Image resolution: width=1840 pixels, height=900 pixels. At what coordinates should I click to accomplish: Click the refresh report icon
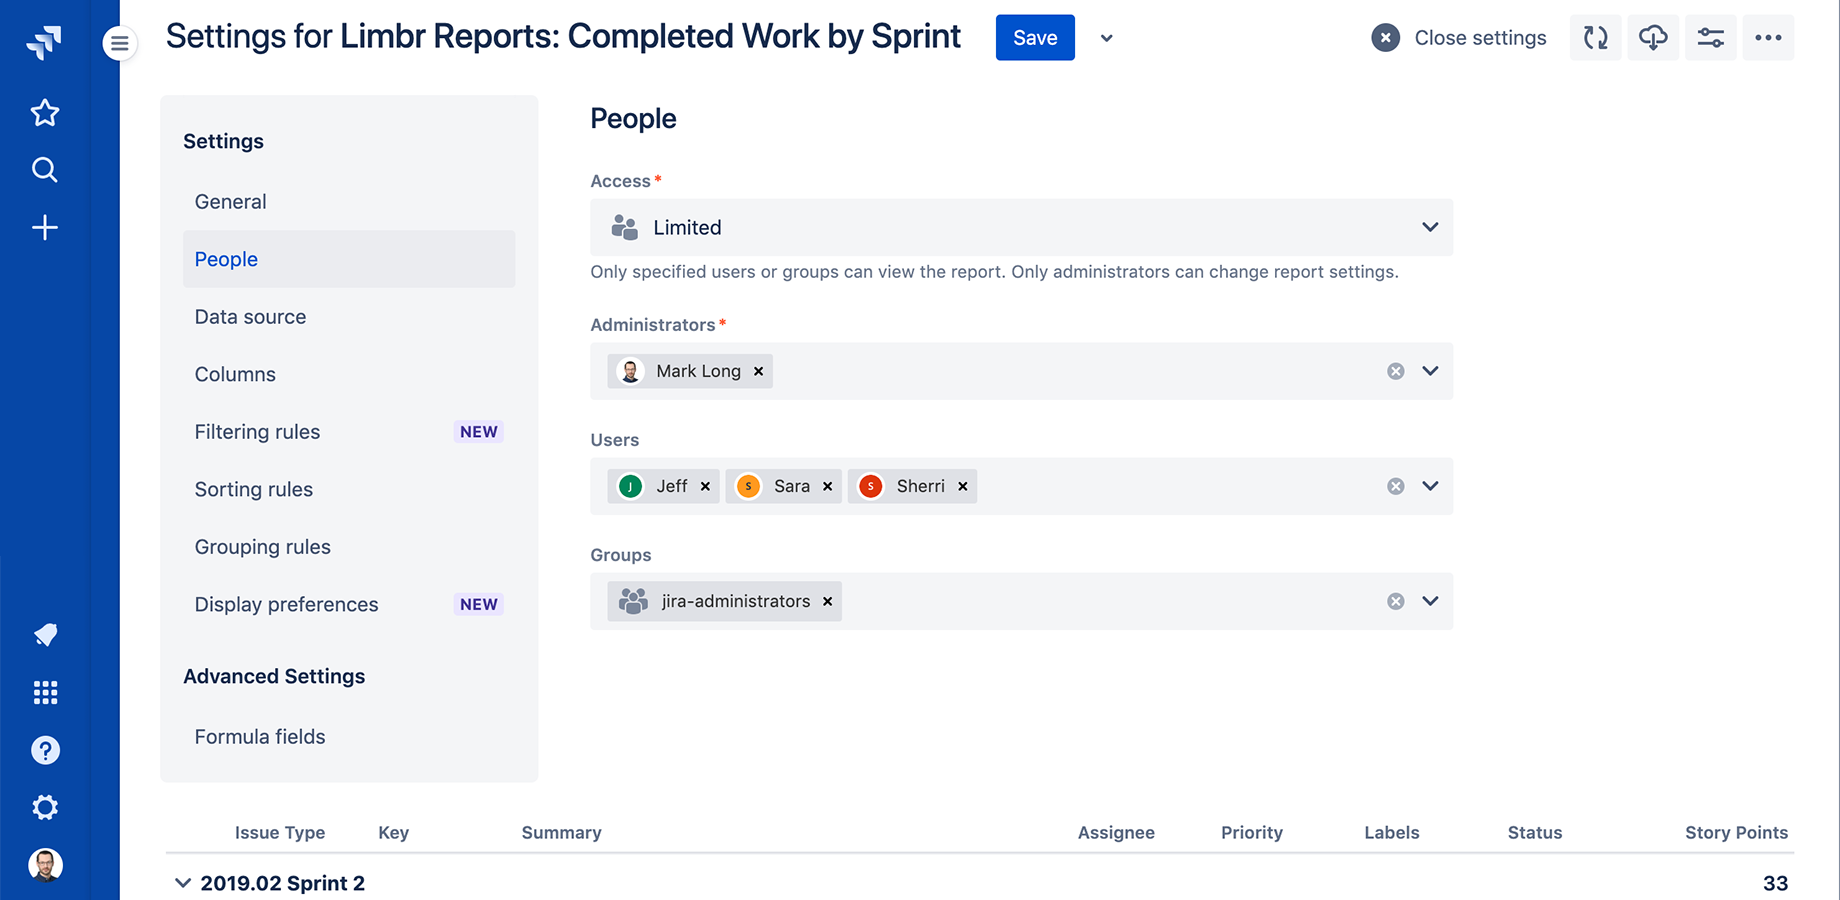[x=1595, y=38]
